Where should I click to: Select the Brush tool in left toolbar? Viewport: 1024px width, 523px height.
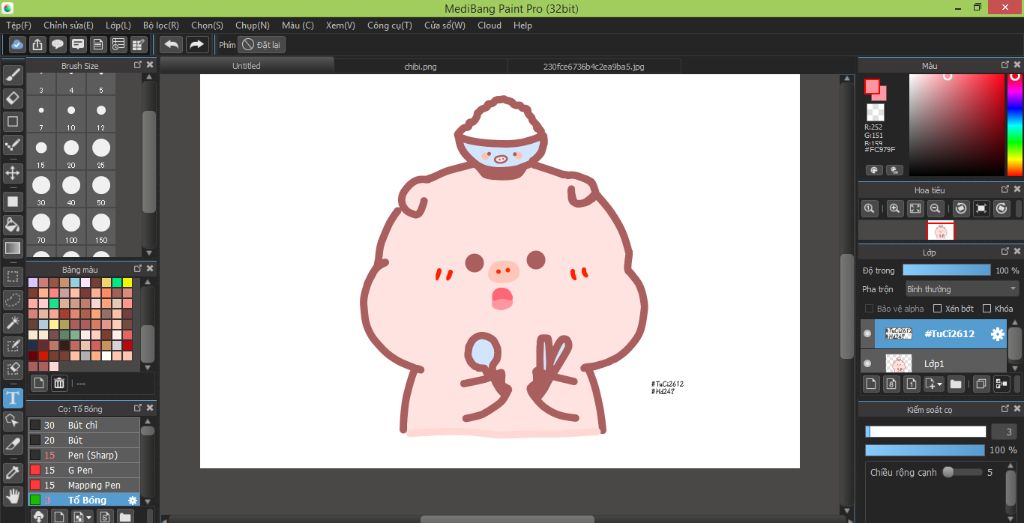point(12,76)
